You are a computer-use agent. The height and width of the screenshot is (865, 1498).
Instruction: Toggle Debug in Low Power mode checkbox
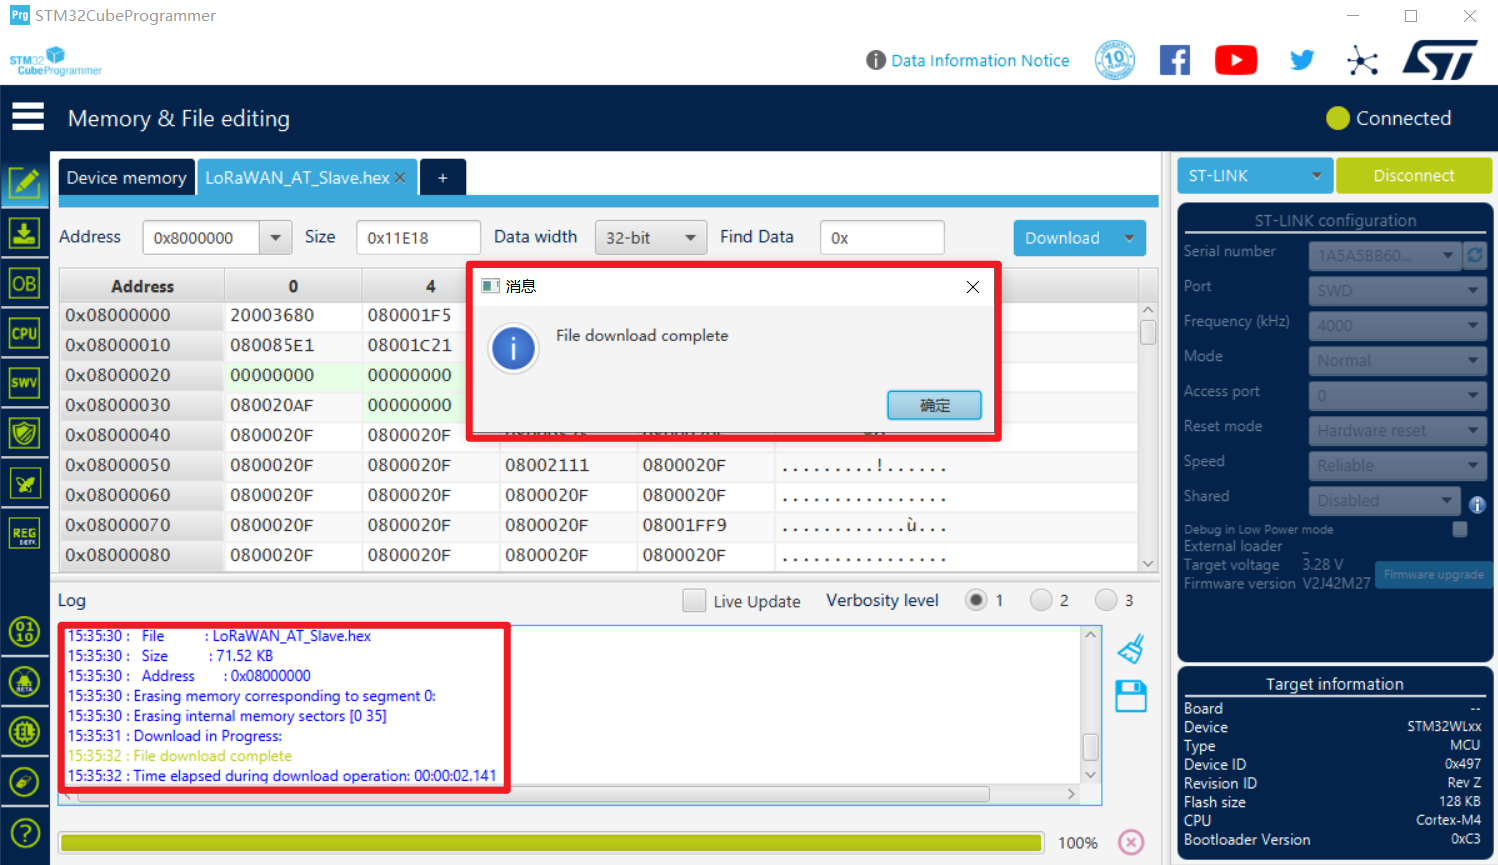coord(1460,529)
